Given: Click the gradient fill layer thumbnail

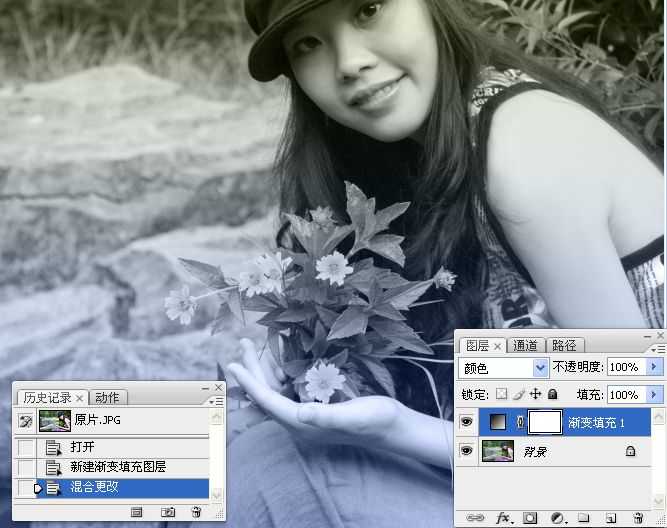Looking at the screenshot, I should coord(498,422).
